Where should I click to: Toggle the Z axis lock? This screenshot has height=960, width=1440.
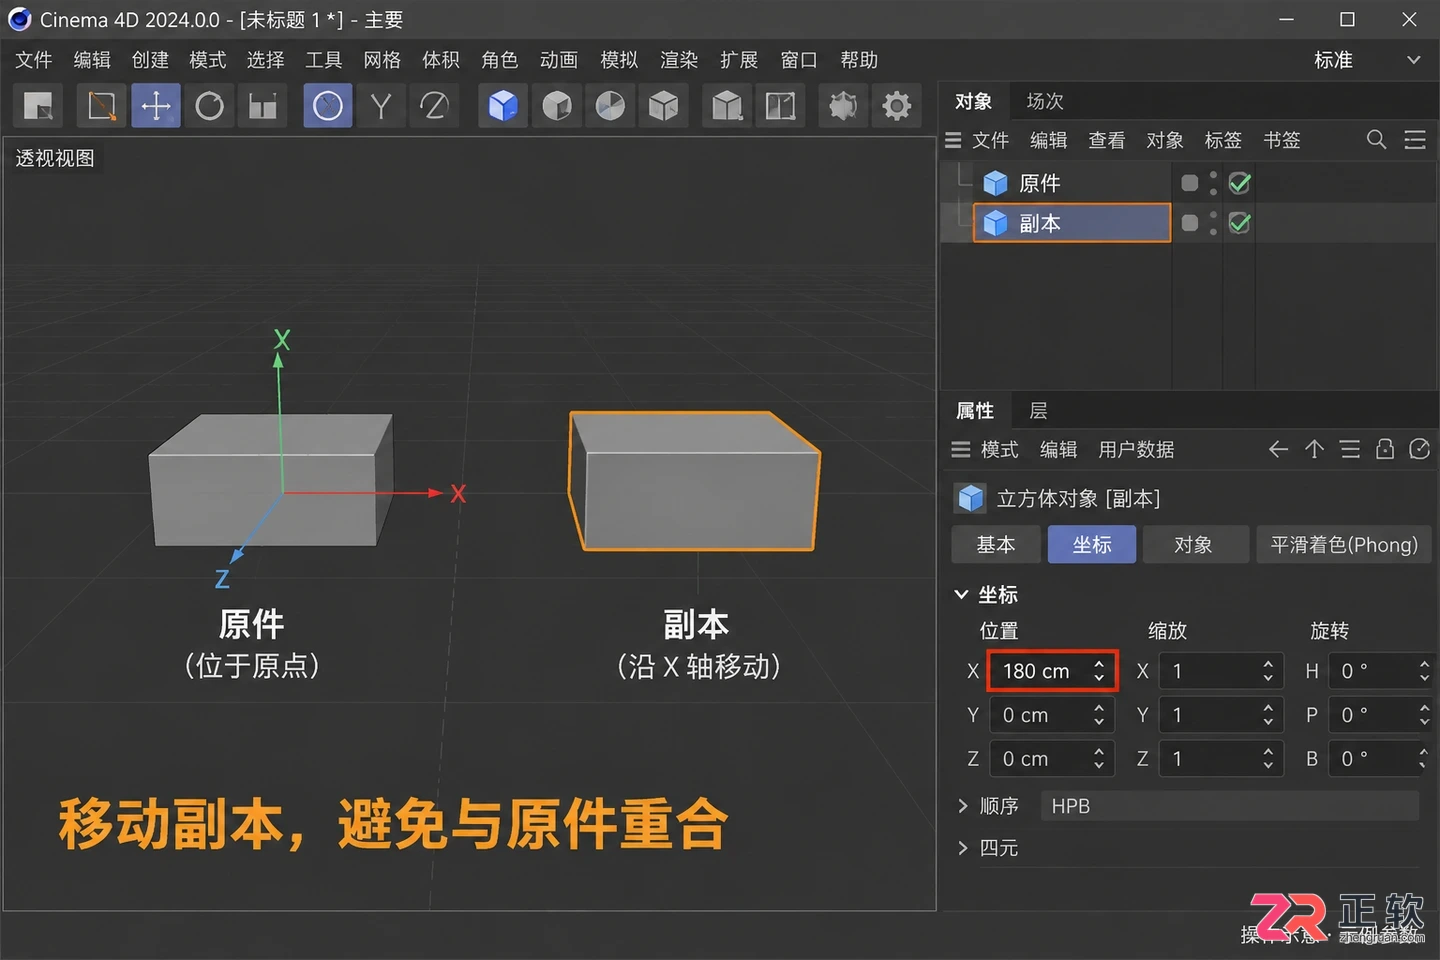click(434, 106)
